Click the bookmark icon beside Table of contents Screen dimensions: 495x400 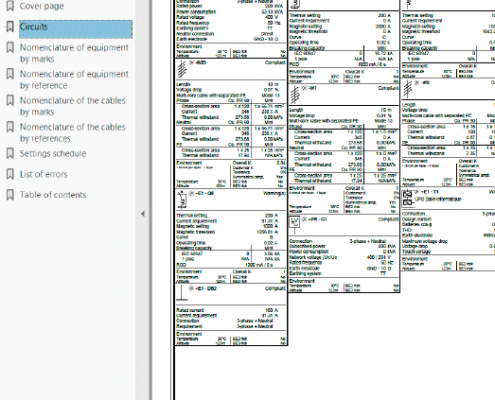pyautogui.click(x=10, y=195)
